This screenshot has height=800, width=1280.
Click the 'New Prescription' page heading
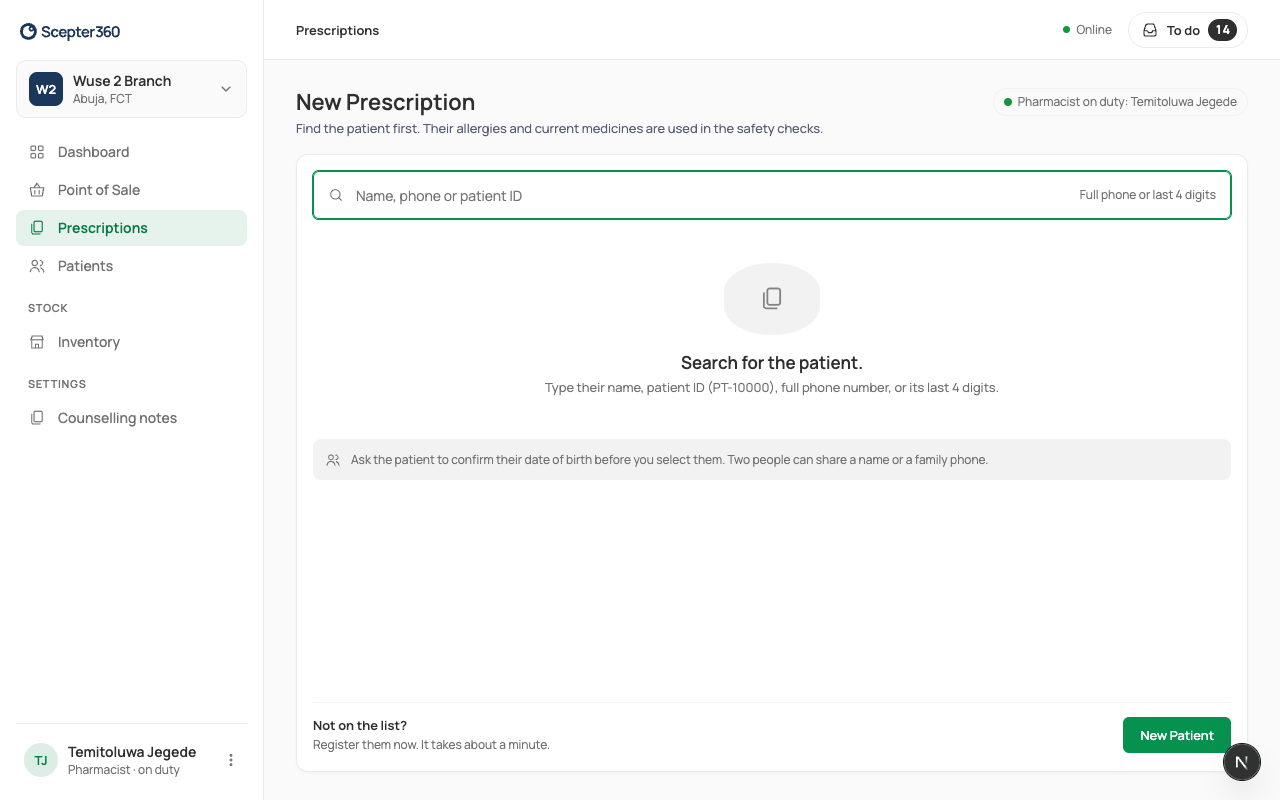click(385, 102)
